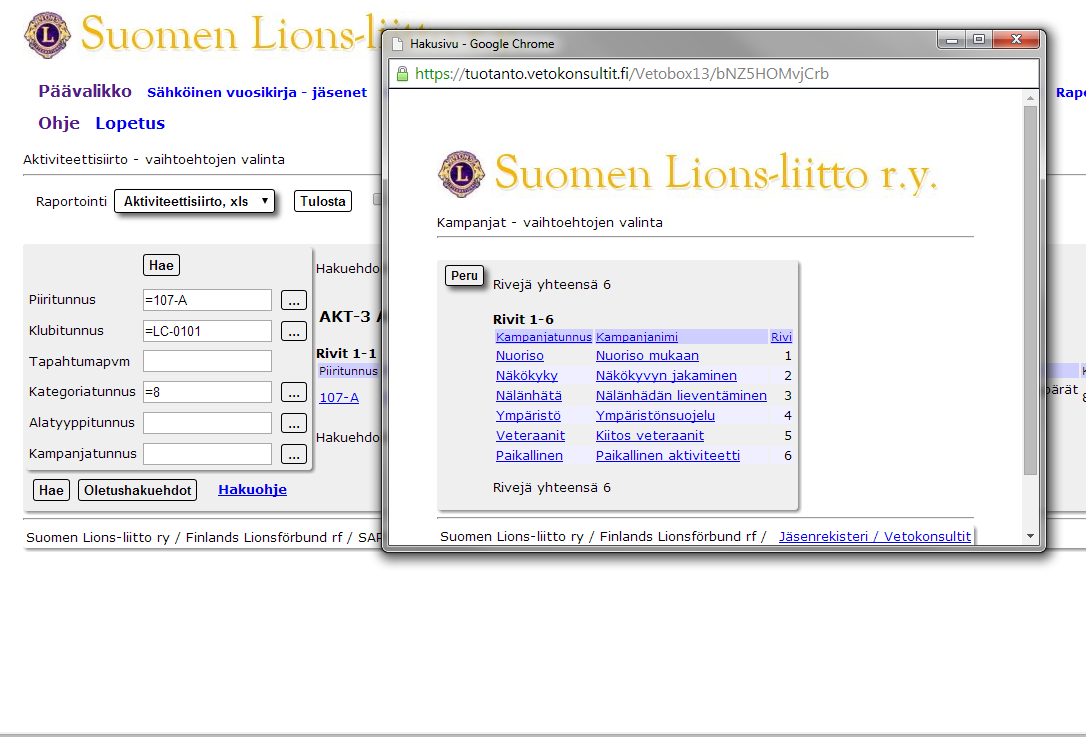Image resolution: width=1086 pixels, height=737 pixels.
Task: Click the 107-A link in the results row
Action: [x=339, y=398]
